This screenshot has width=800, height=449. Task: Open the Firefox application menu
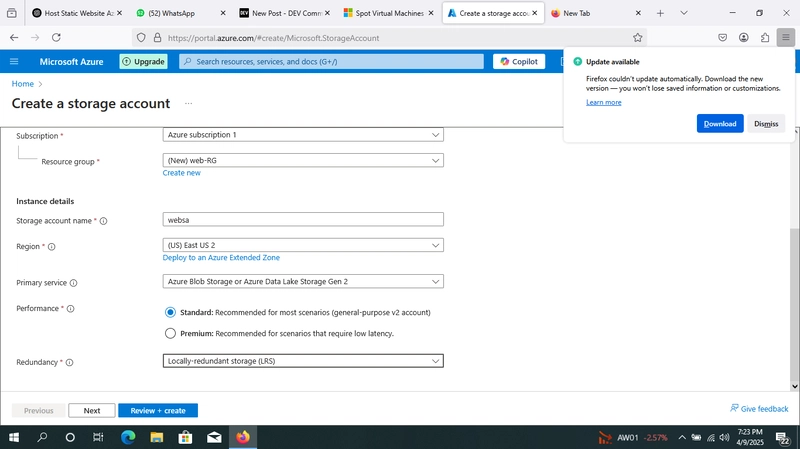[786, 37]
